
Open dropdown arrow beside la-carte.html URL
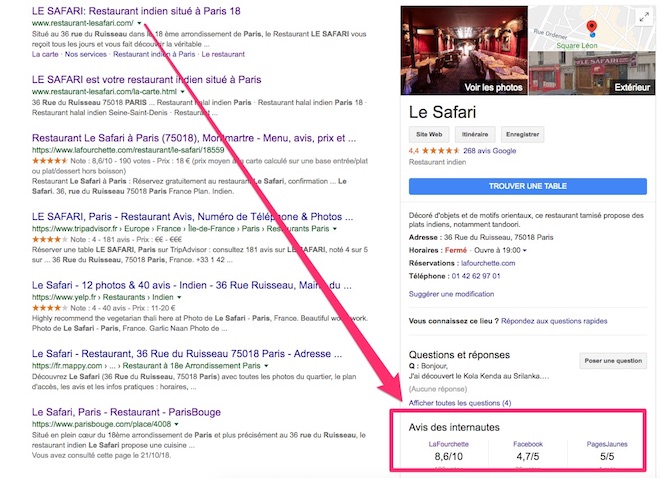pos(182,92)
